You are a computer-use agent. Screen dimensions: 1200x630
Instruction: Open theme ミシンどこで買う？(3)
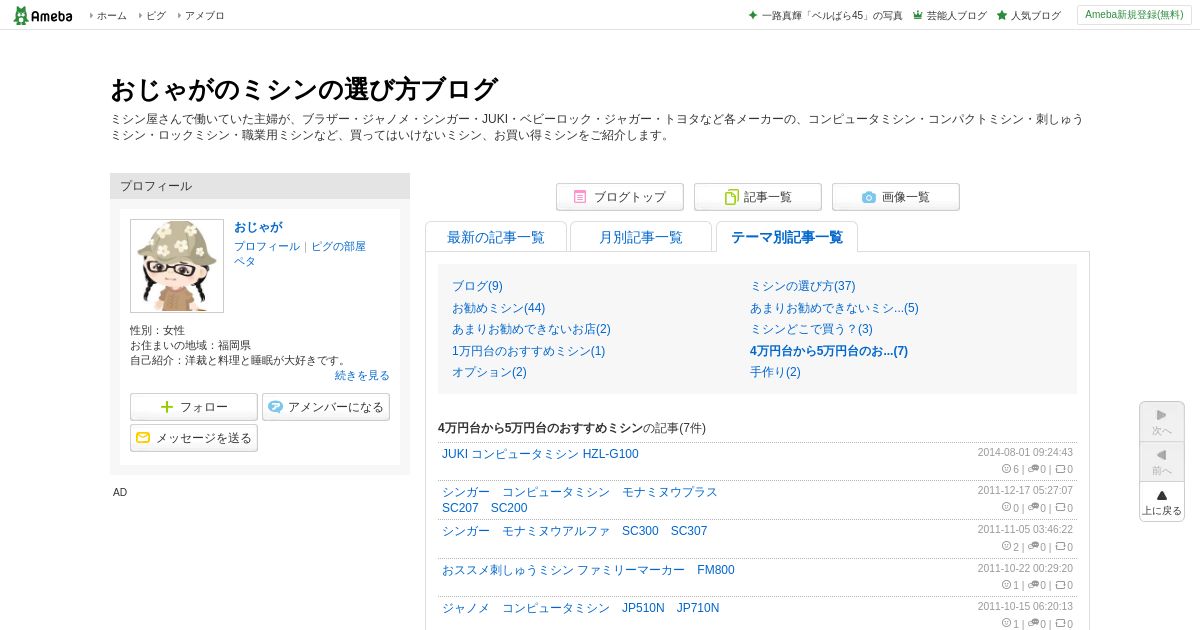coord(811,329)
